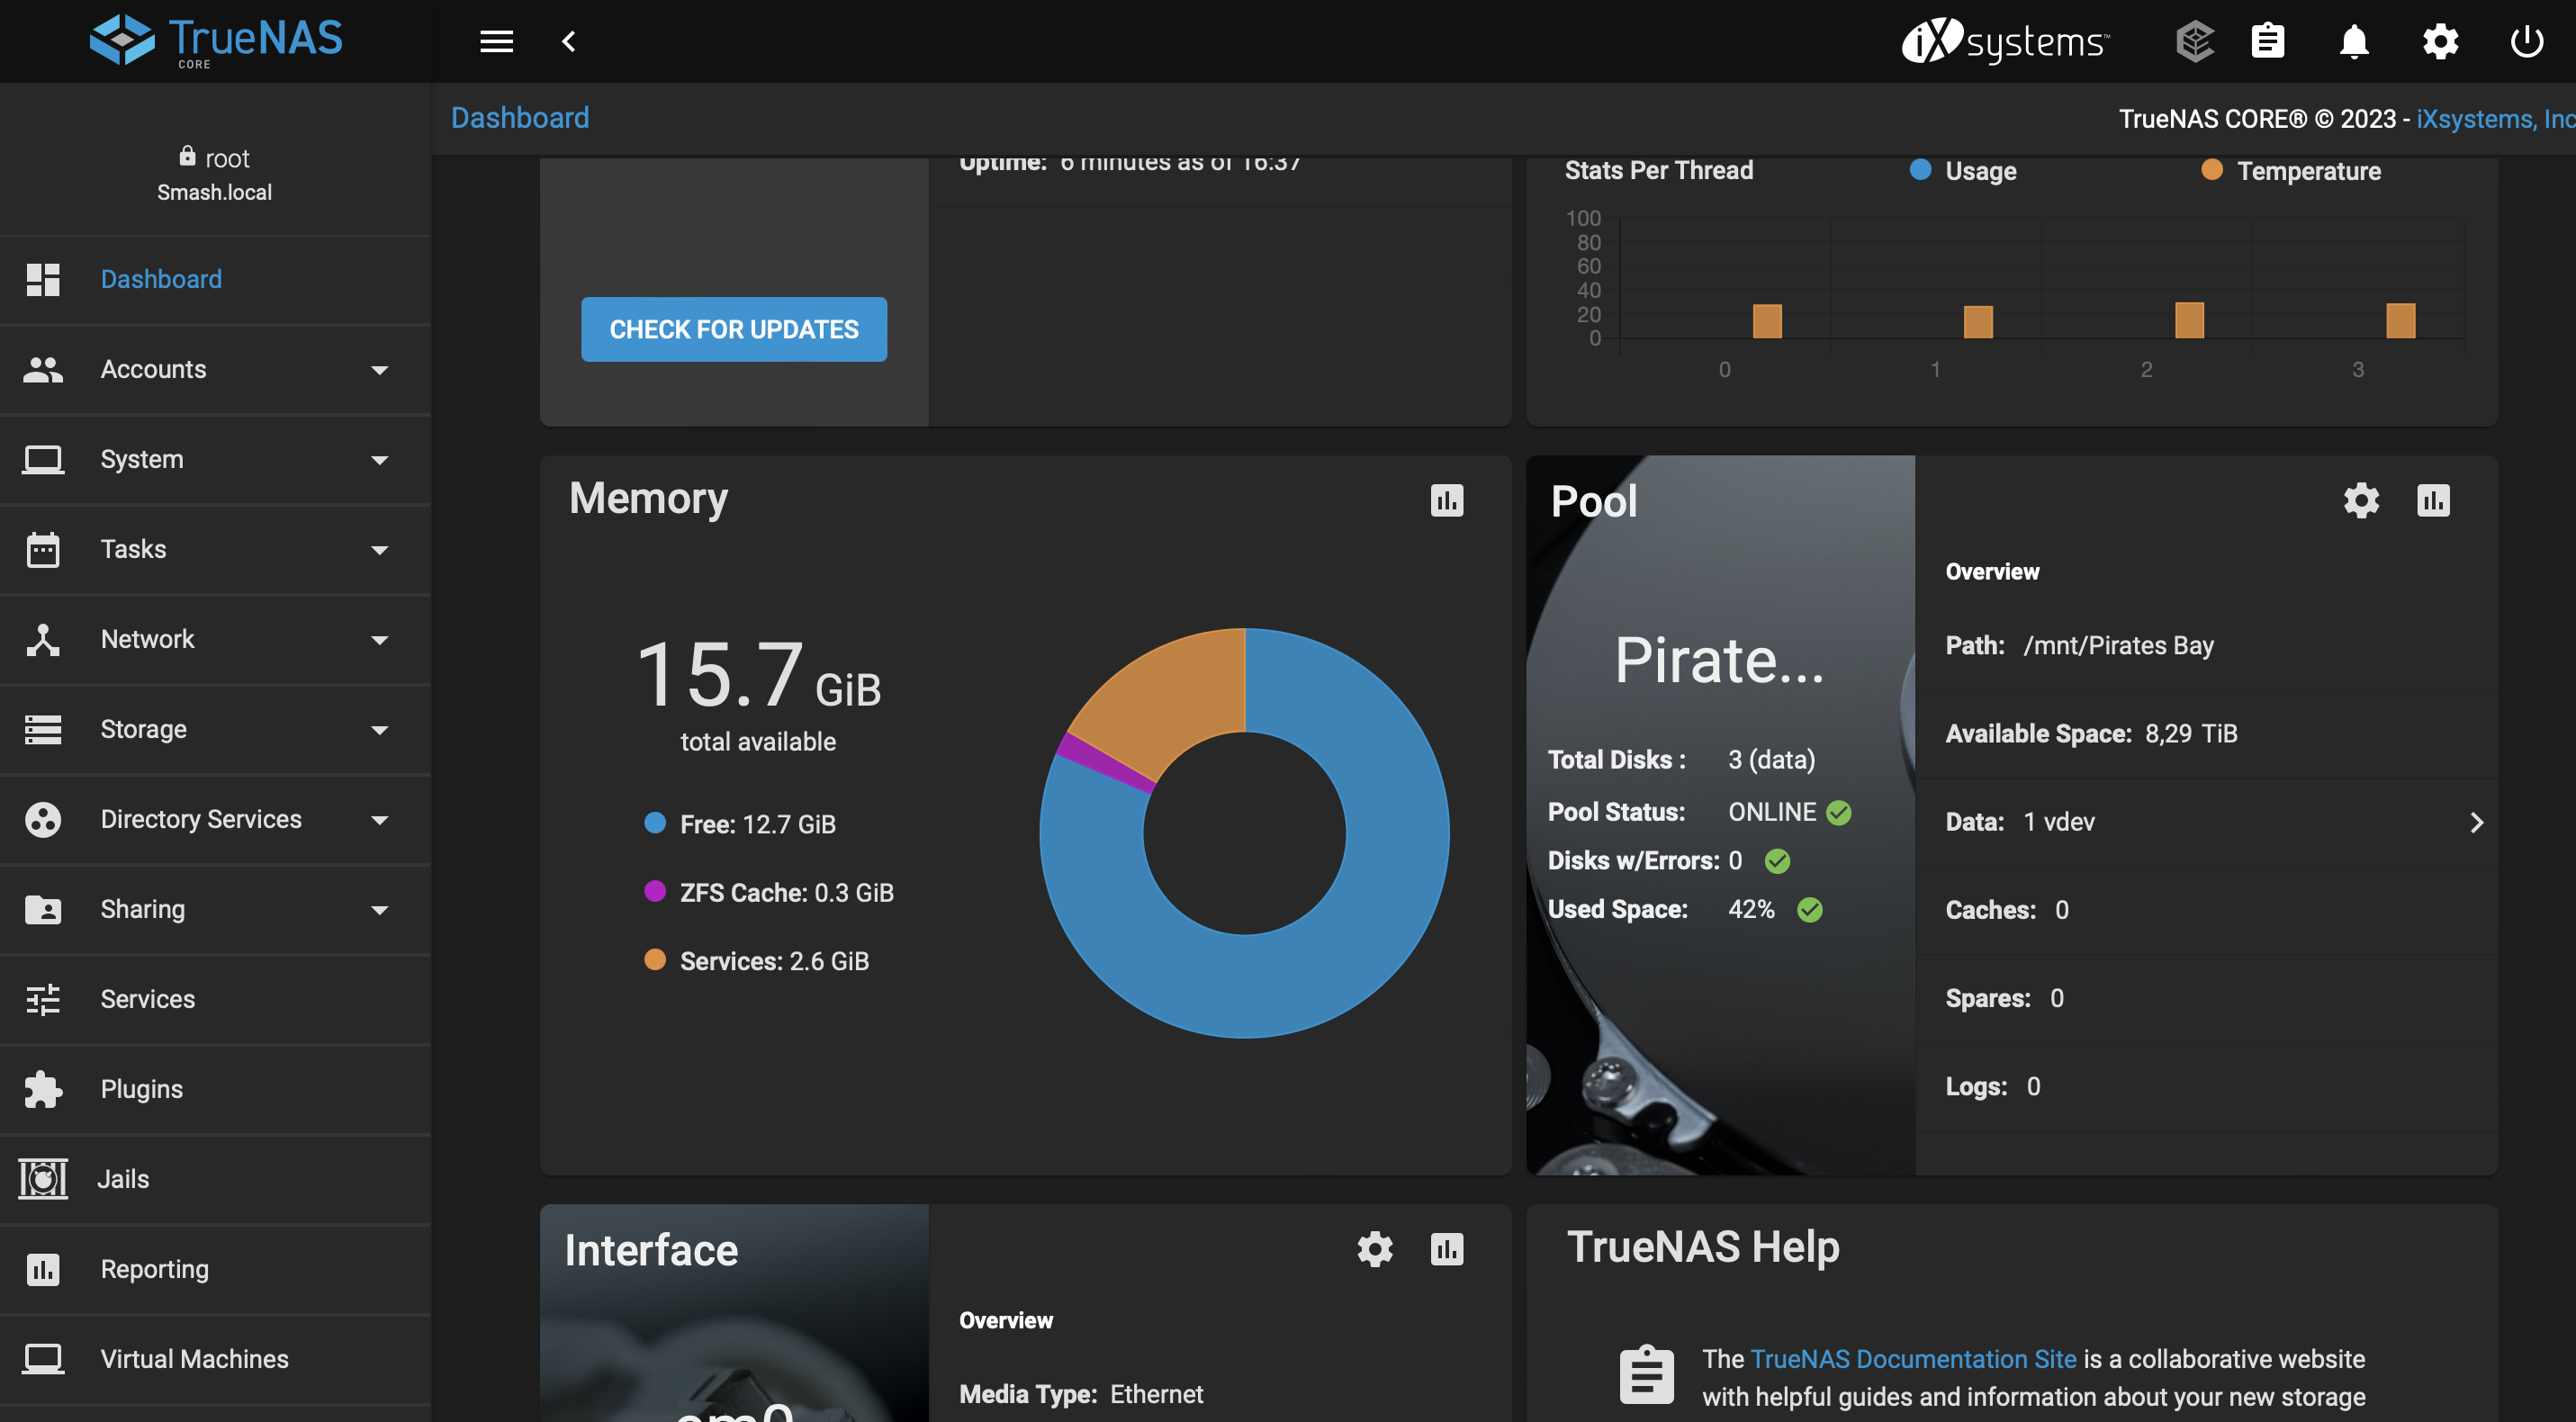Open Interface widget reports chart icon
This screenshot has height=1422, width=2576.
1446,1248
